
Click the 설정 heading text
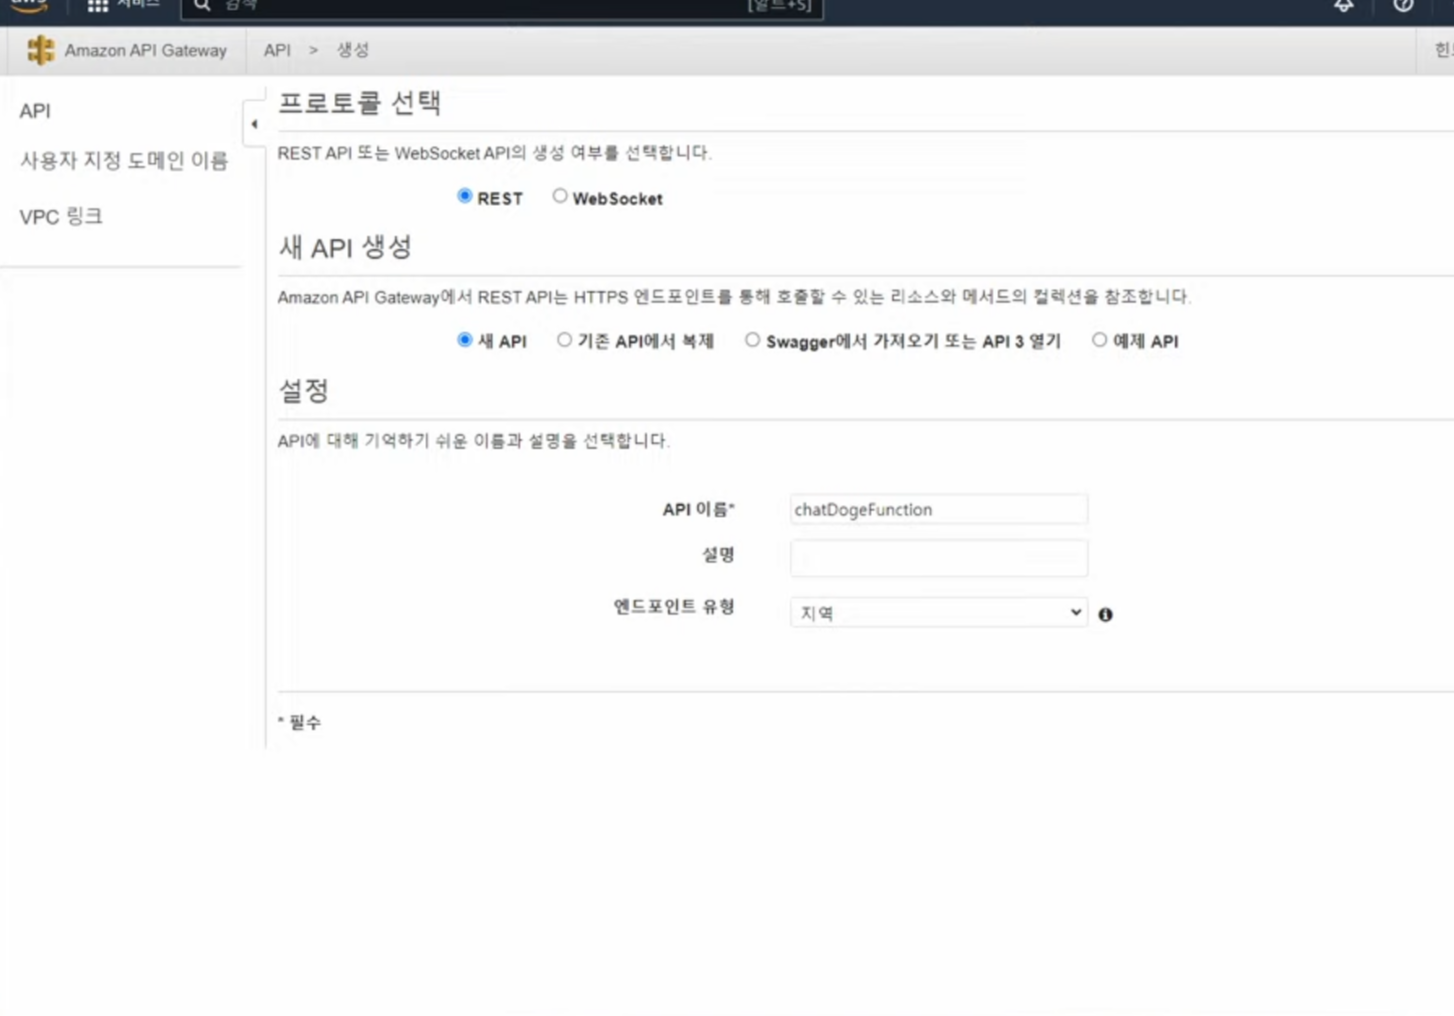pos(304,391)
